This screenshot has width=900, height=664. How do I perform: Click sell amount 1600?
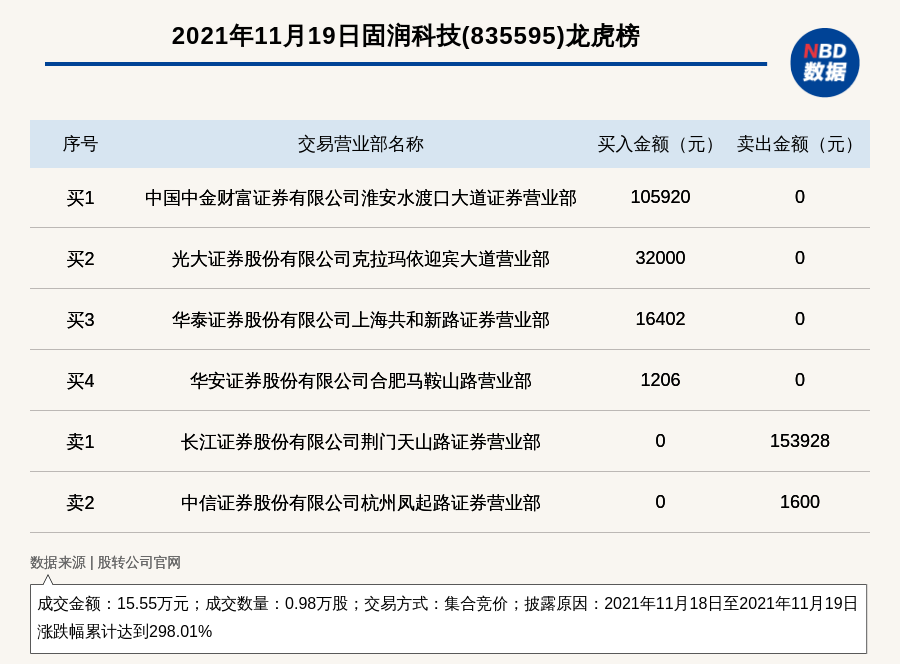point(800,502)
